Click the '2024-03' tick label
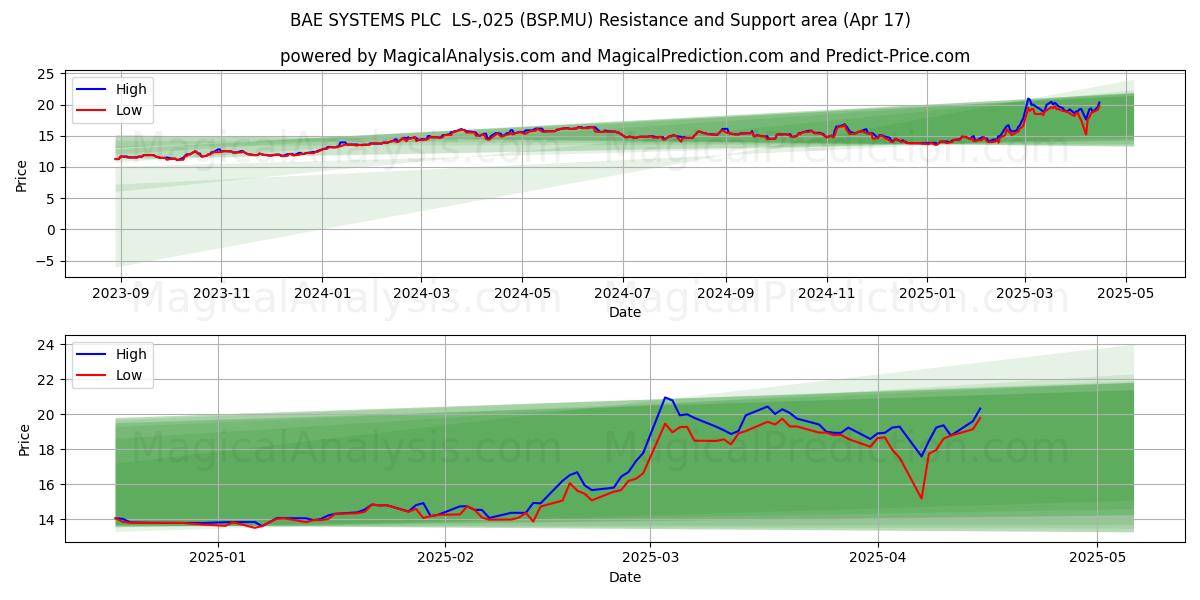This screenshot has width=1200, height=600. (x=420, y=294)
